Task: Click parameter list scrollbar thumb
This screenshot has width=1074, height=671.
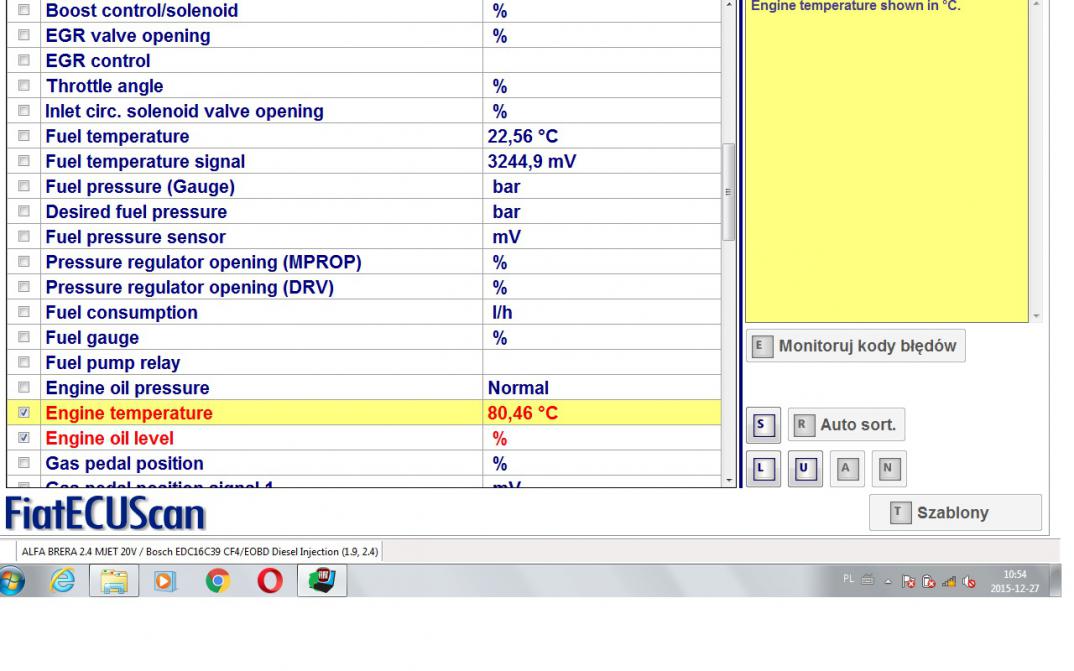Action: pos(728,192)
